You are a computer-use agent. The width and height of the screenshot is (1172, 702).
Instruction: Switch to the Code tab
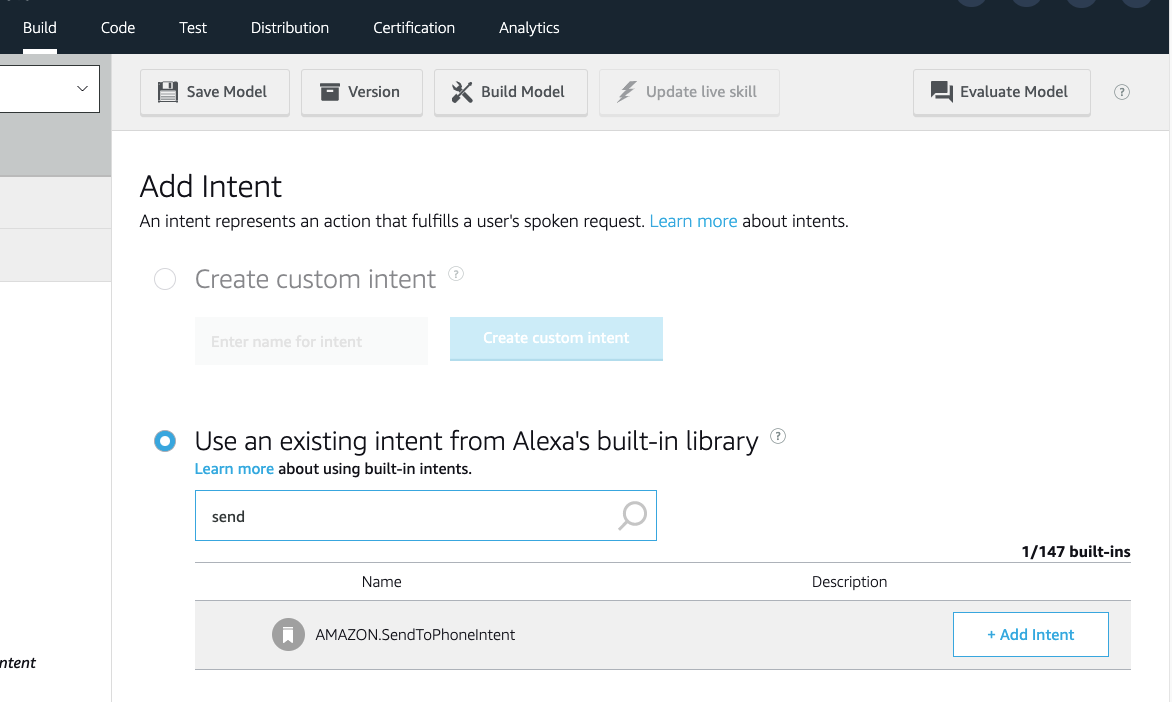(118, 28)
